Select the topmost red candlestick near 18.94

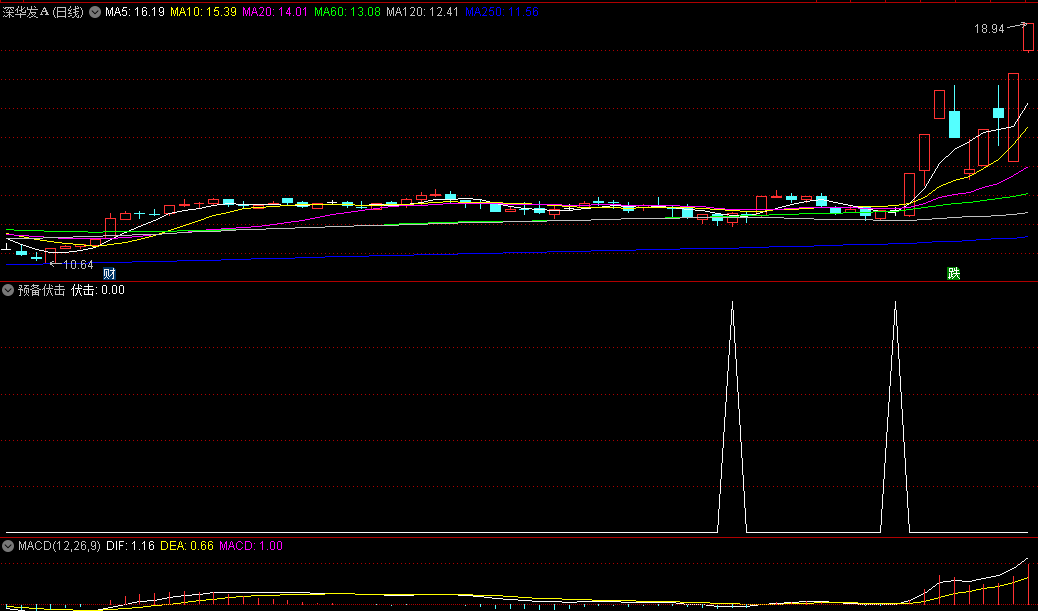(x=1027, y=37)
